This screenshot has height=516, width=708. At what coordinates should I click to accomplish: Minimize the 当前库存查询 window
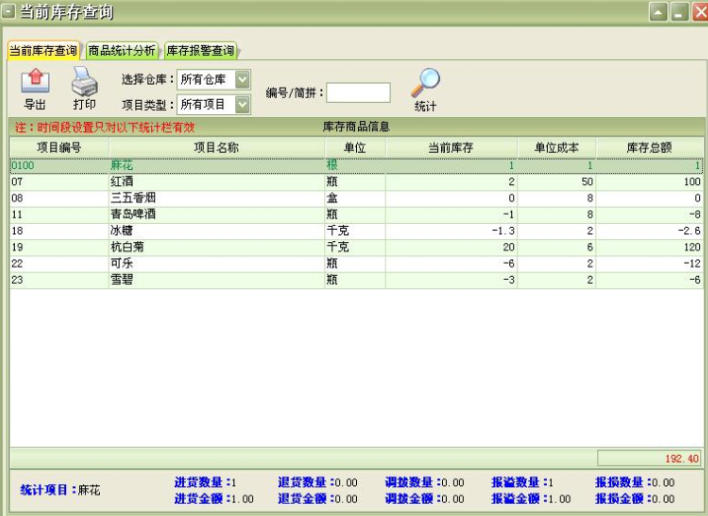point(679,12)
